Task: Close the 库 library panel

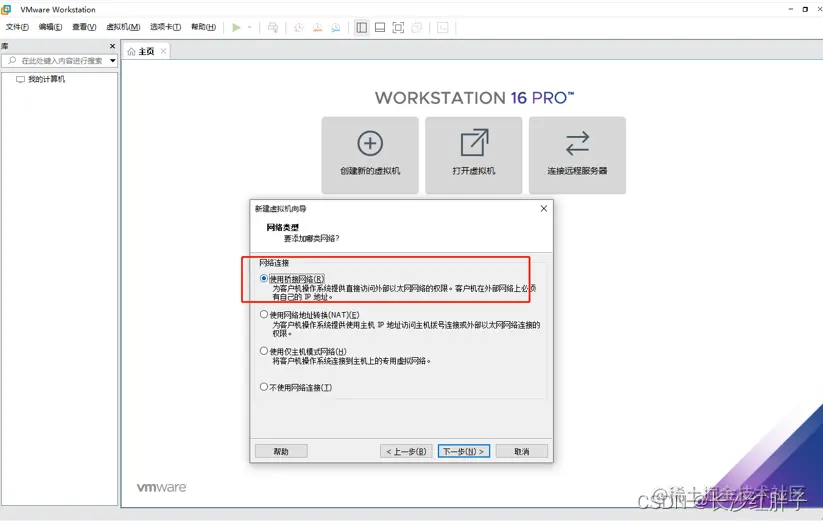Action: tap(112, 46)
